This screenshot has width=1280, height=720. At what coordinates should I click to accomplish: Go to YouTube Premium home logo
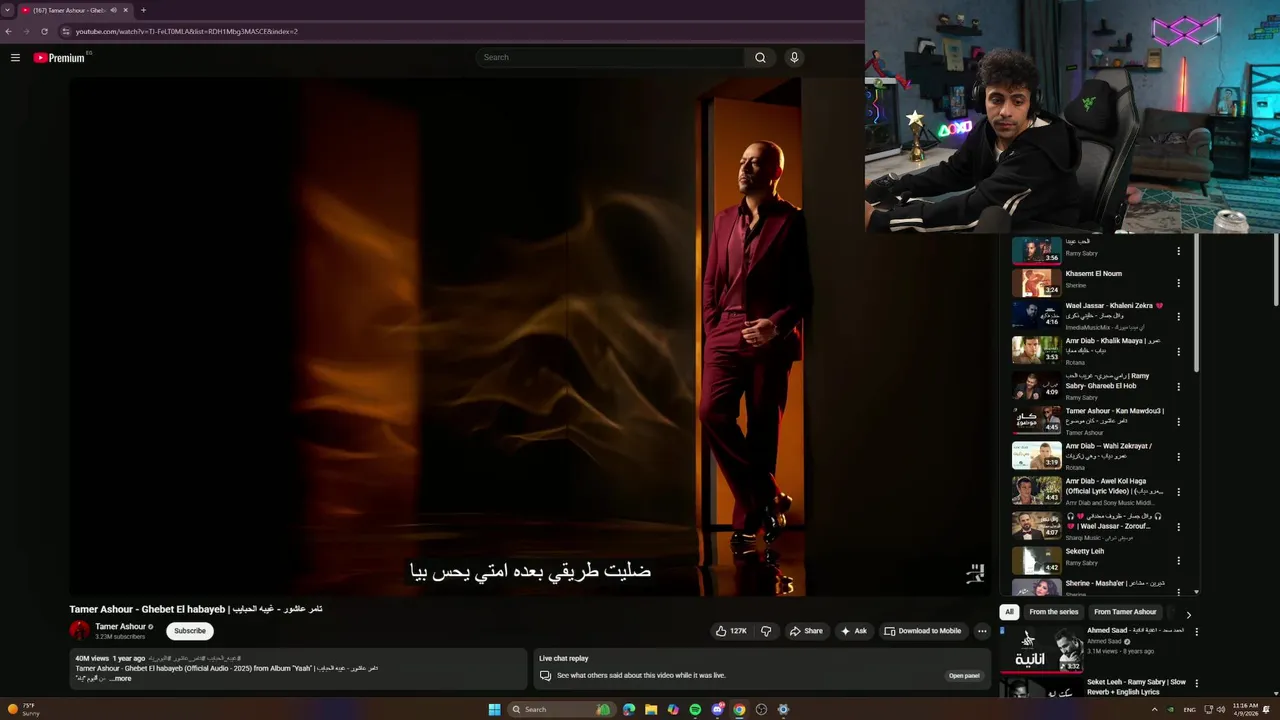61,58
